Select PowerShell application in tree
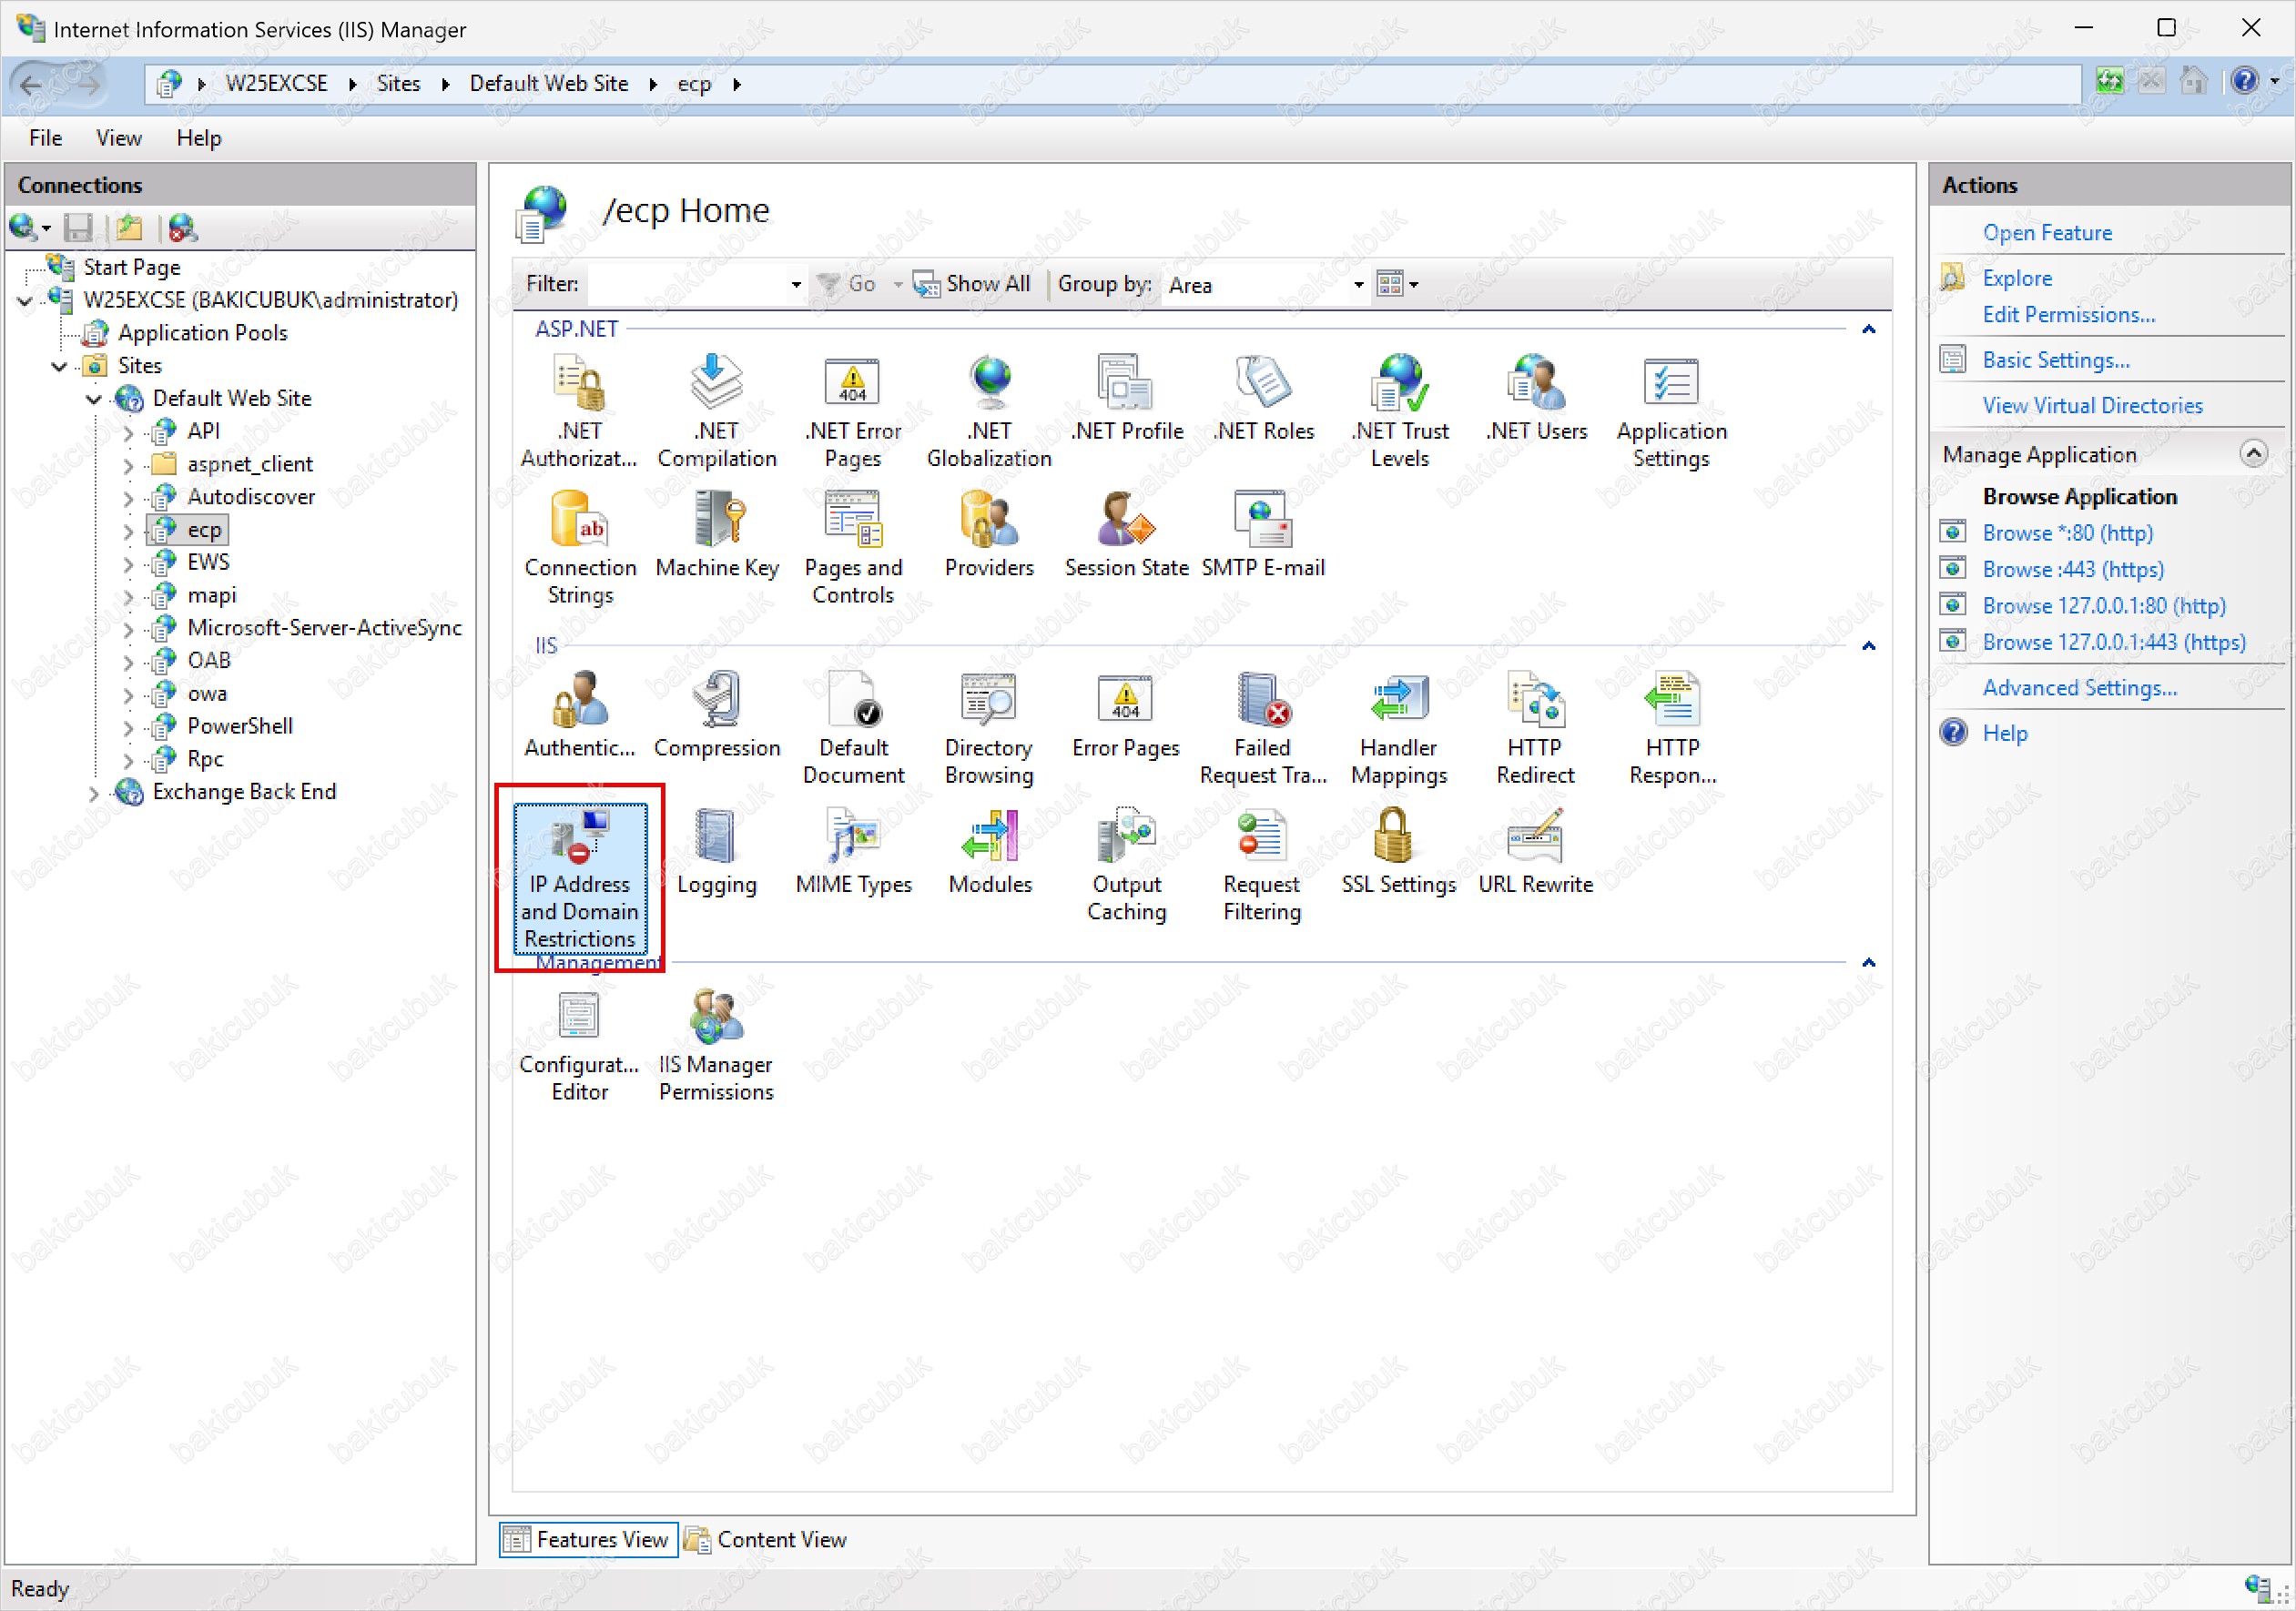 coord(240,727)
